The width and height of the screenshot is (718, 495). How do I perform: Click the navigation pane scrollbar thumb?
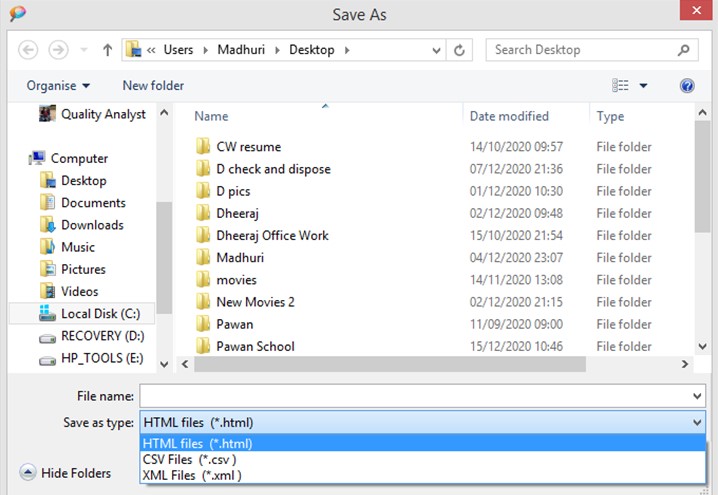tap(164, 257)
